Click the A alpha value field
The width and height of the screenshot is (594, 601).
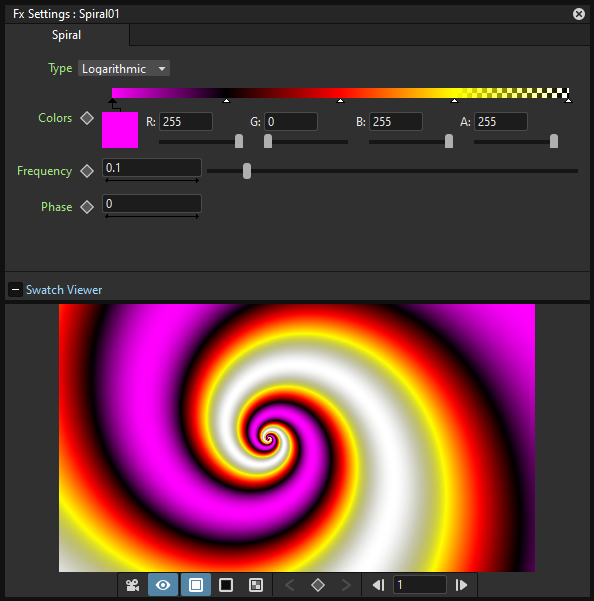click(501, 122)
